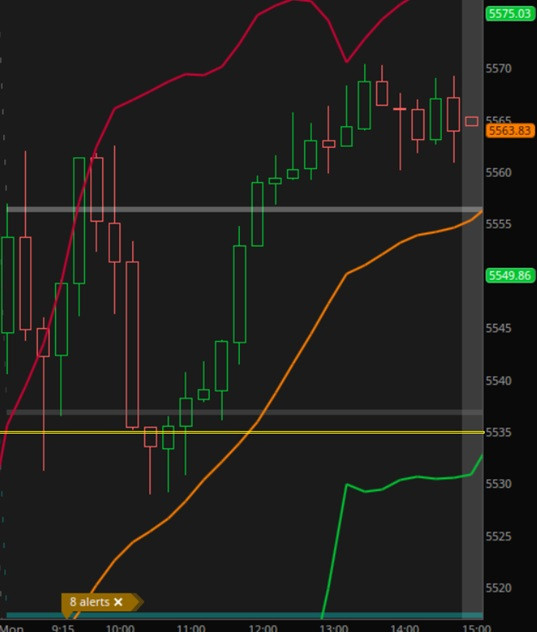The width and height of the screenshot is (537, 632).
Task: Select the last small red candle
Action: pos(472,121)
